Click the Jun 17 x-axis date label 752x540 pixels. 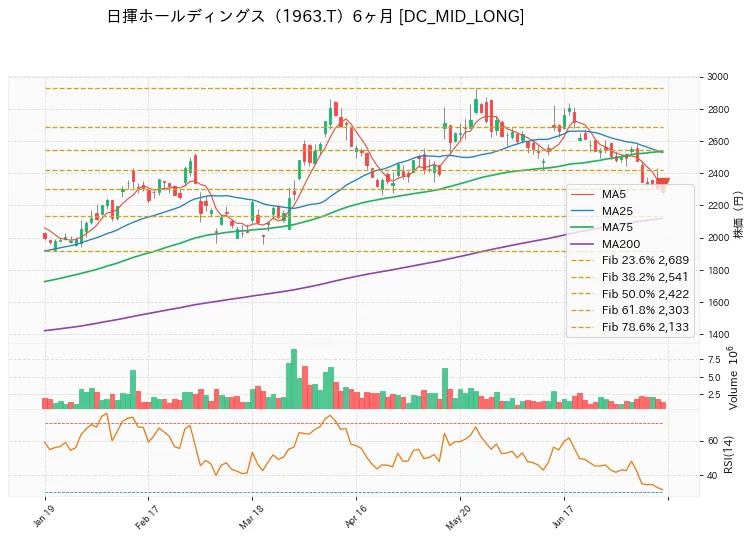[x=563, y=517]
